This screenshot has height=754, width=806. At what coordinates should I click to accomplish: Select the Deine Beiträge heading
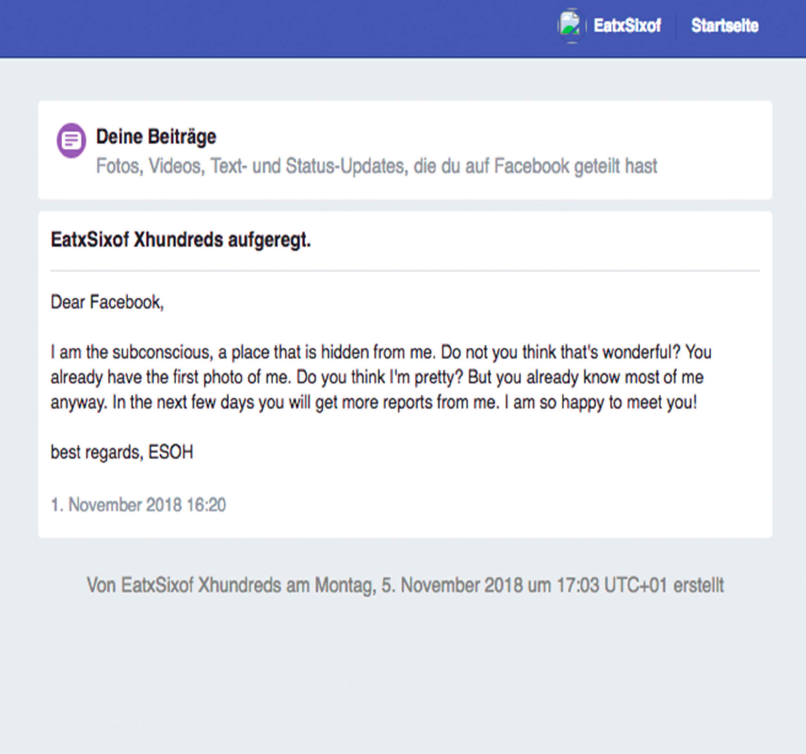(x=156, y=137)
